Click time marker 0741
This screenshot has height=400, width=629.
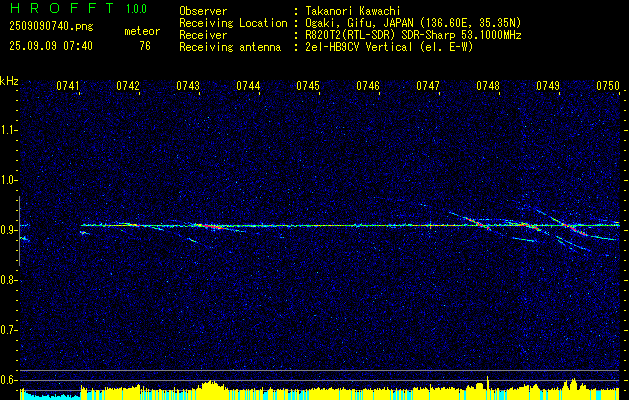[68, 86]
